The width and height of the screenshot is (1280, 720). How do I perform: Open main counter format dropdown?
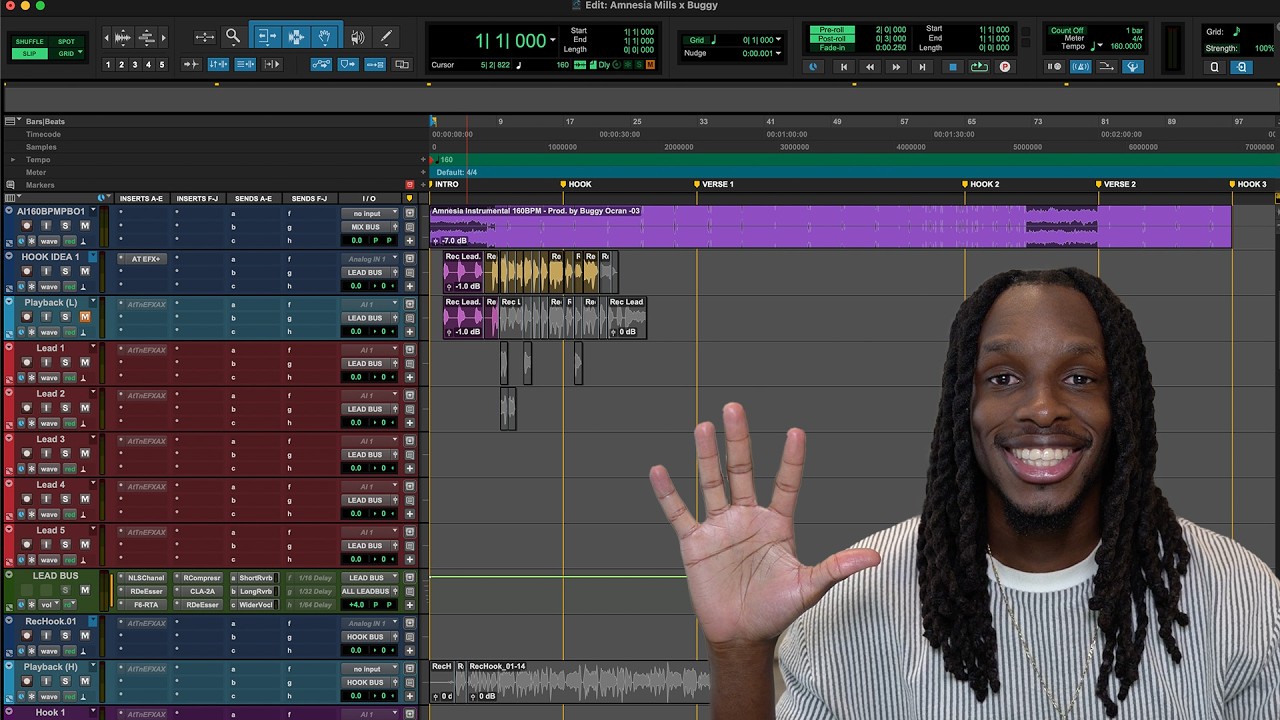tap(552, 41)
